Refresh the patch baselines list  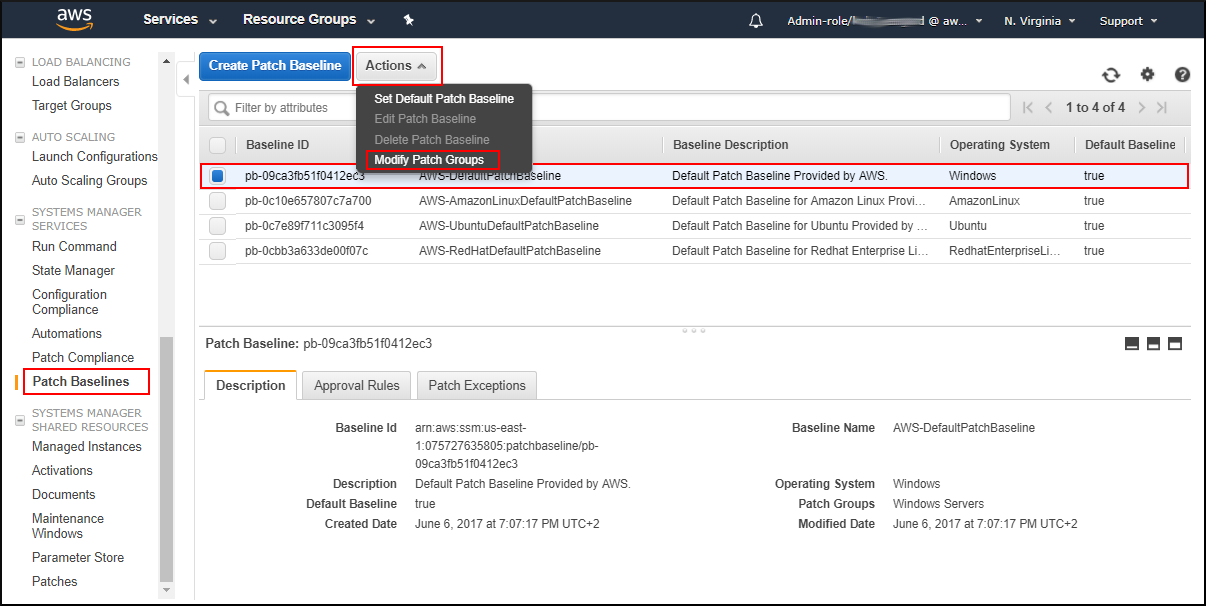[x=1110, y=74]
